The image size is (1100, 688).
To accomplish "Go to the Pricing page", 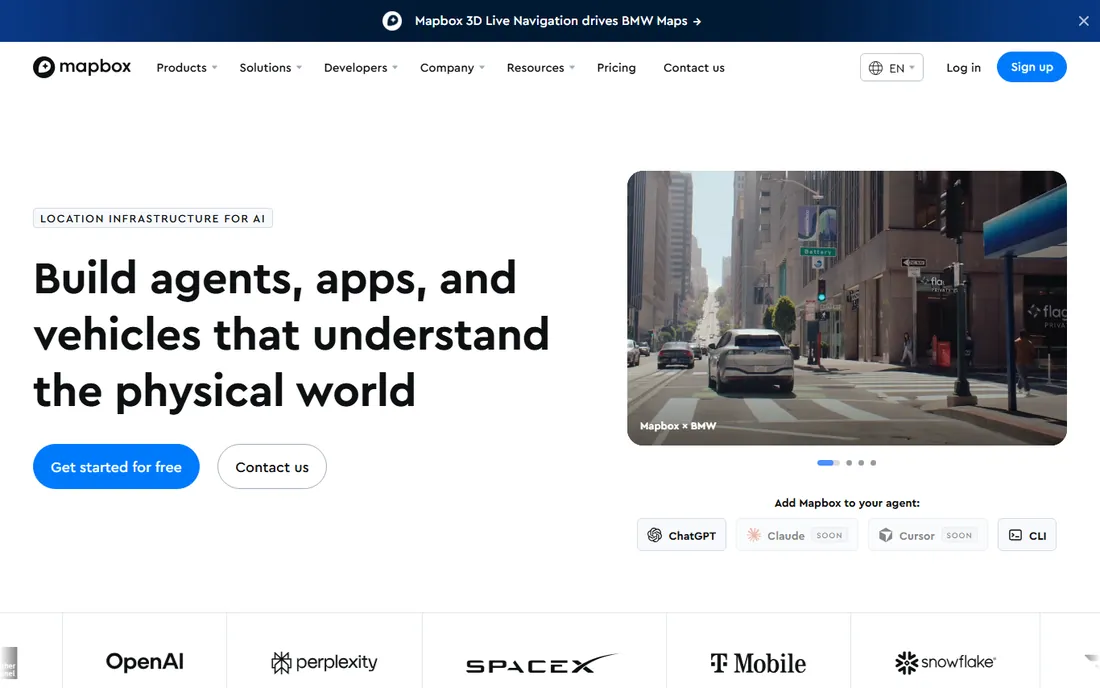I will click(616, 68).
